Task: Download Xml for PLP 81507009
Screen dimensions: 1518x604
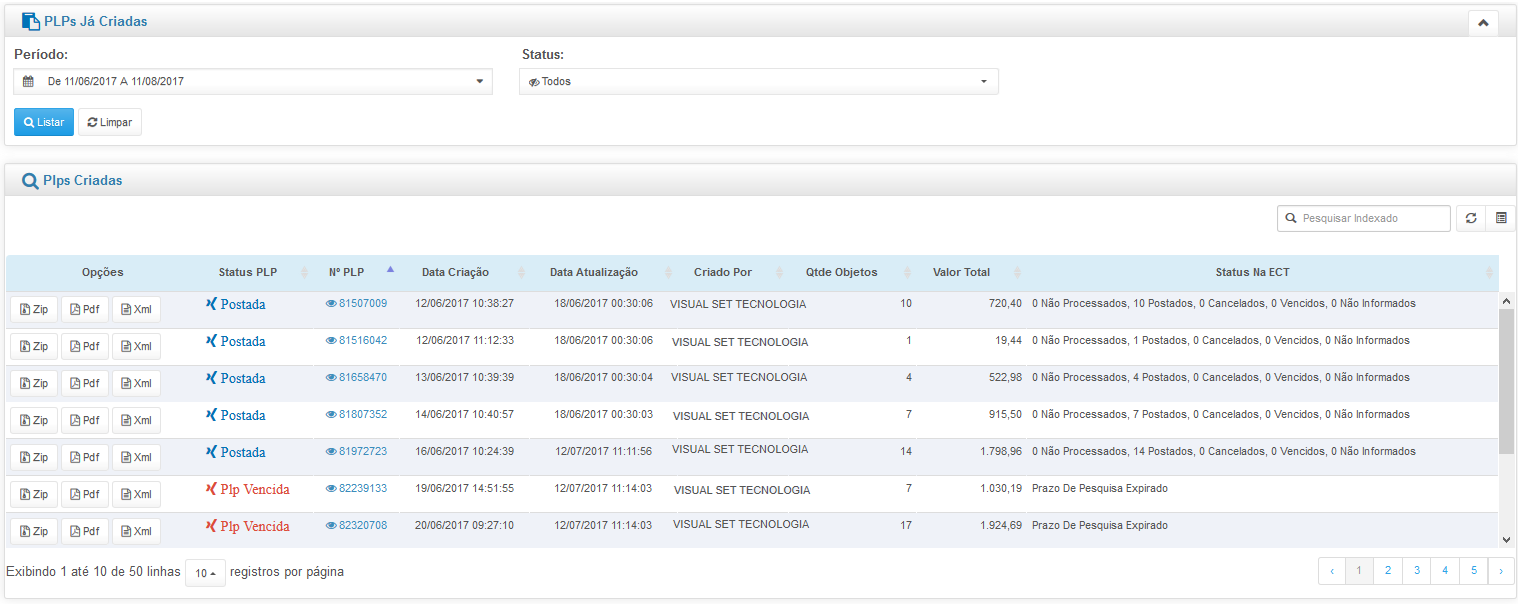Action: coord(136,309)
